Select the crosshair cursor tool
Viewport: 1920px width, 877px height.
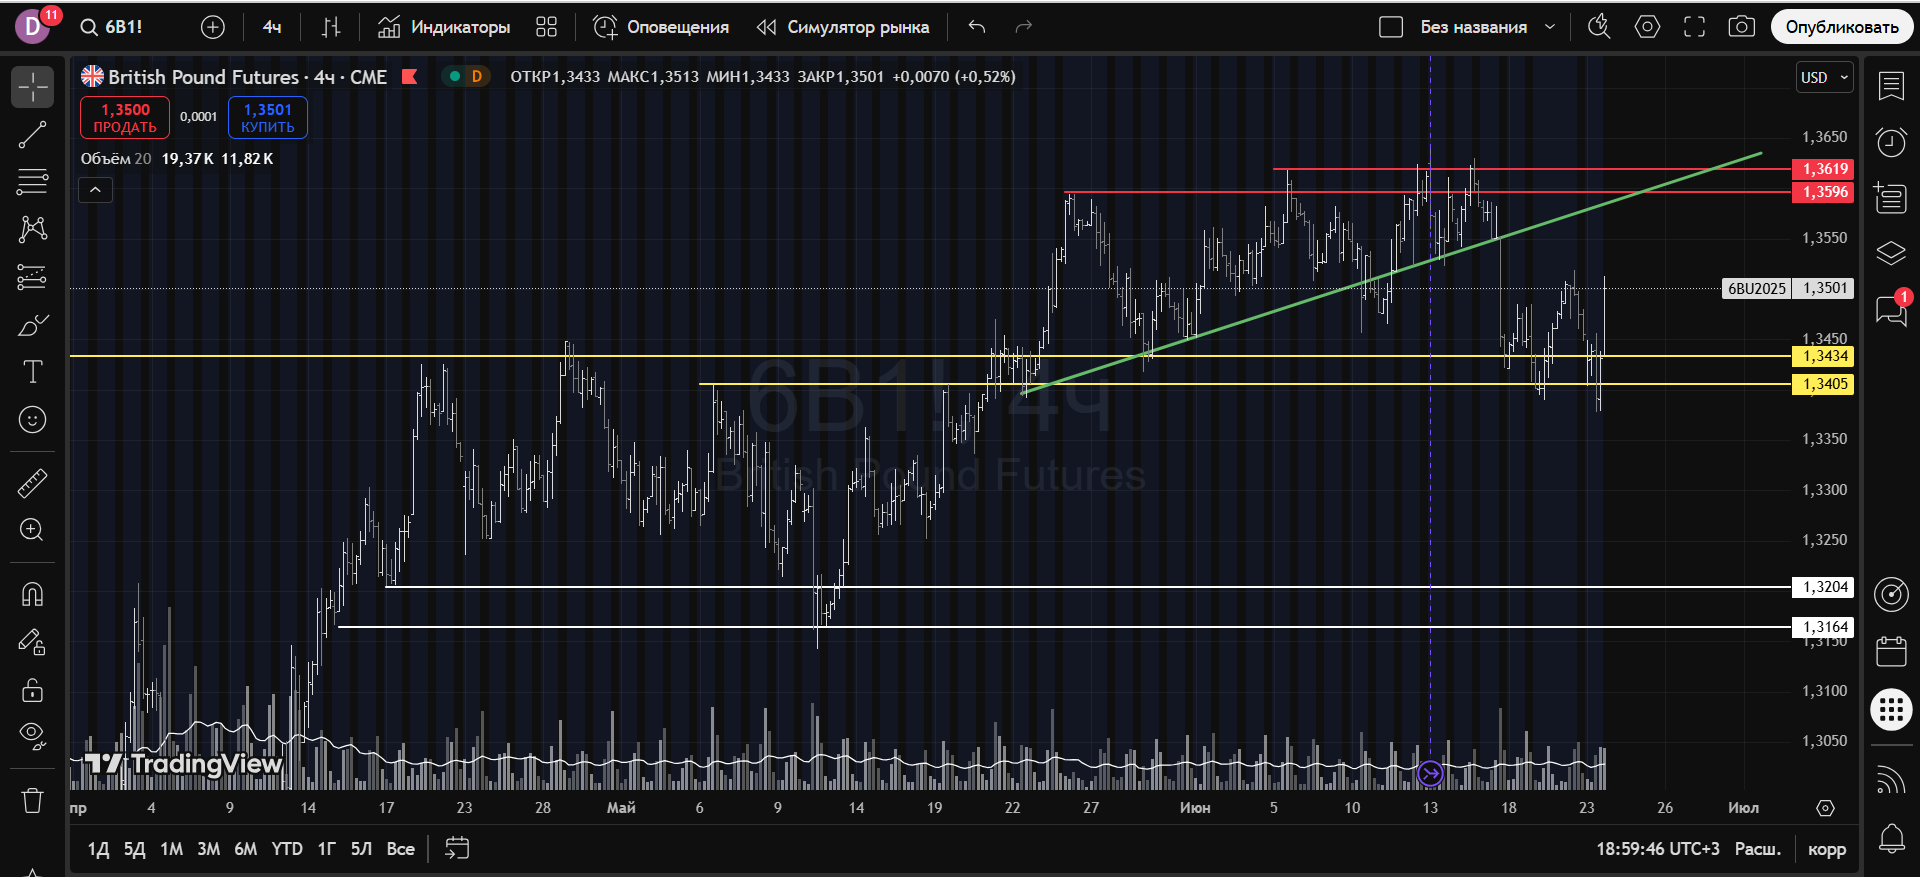32,87
